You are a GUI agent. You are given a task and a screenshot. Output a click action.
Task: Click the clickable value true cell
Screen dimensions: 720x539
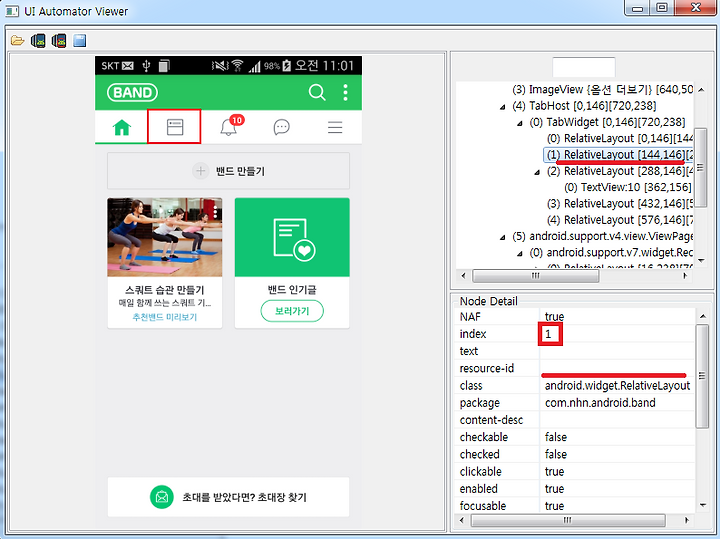pos(617,472)
